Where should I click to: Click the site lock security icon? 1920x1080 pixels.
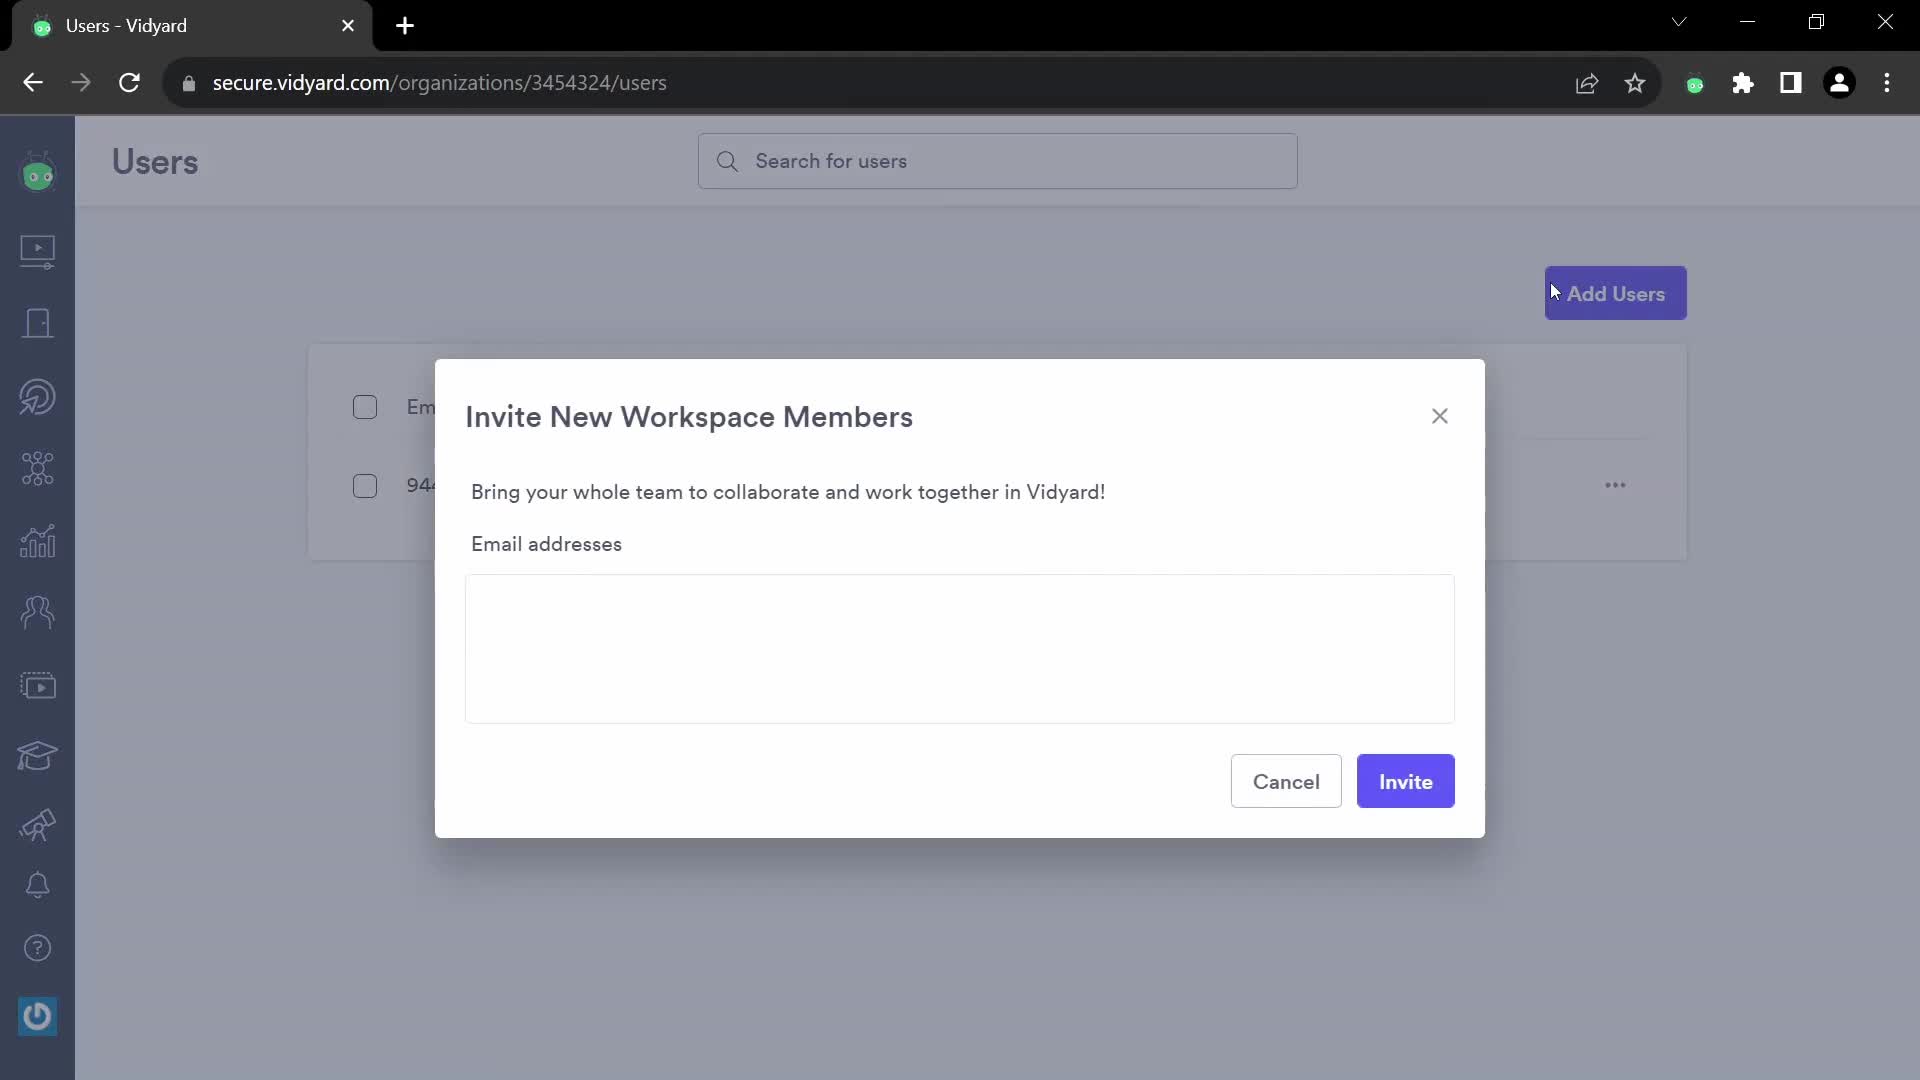[x=189, y=83]
